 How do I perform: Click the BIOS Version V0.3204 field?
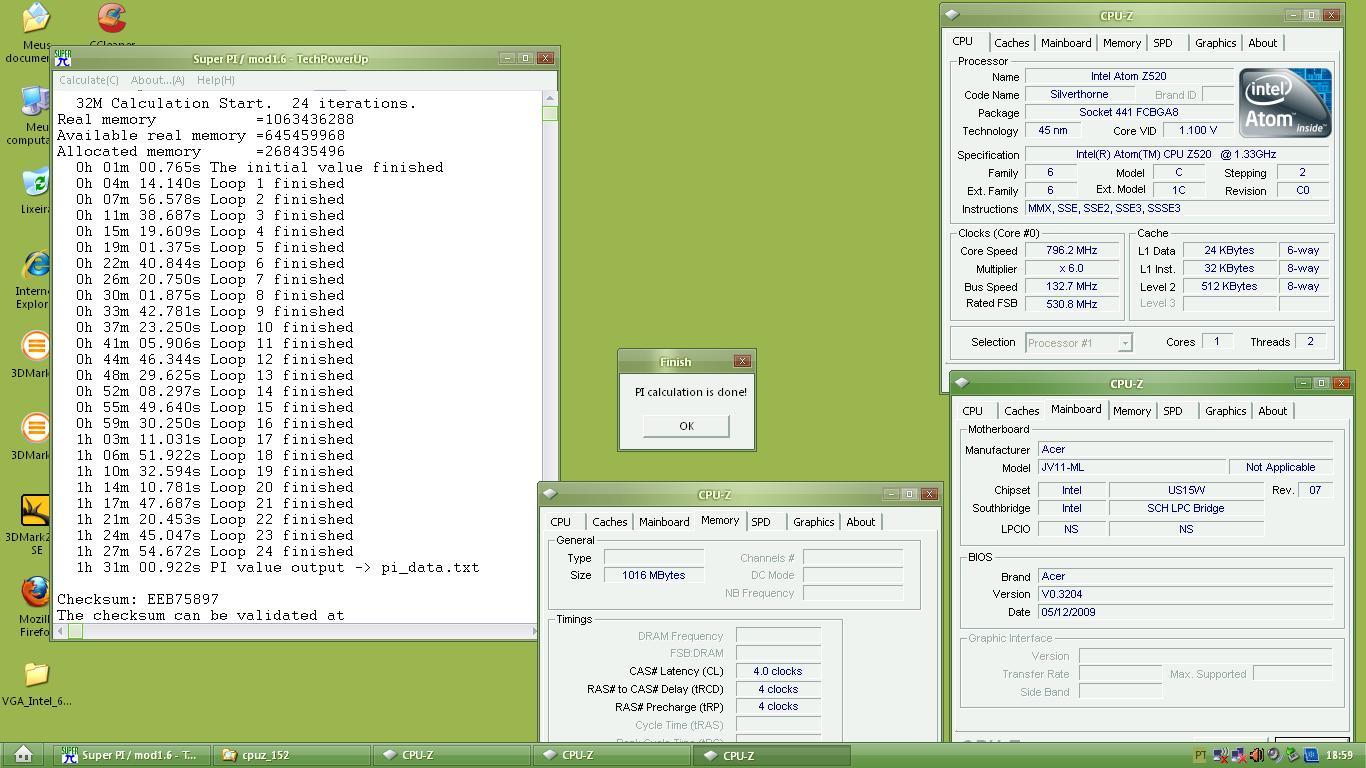[x=1185, y=594]
